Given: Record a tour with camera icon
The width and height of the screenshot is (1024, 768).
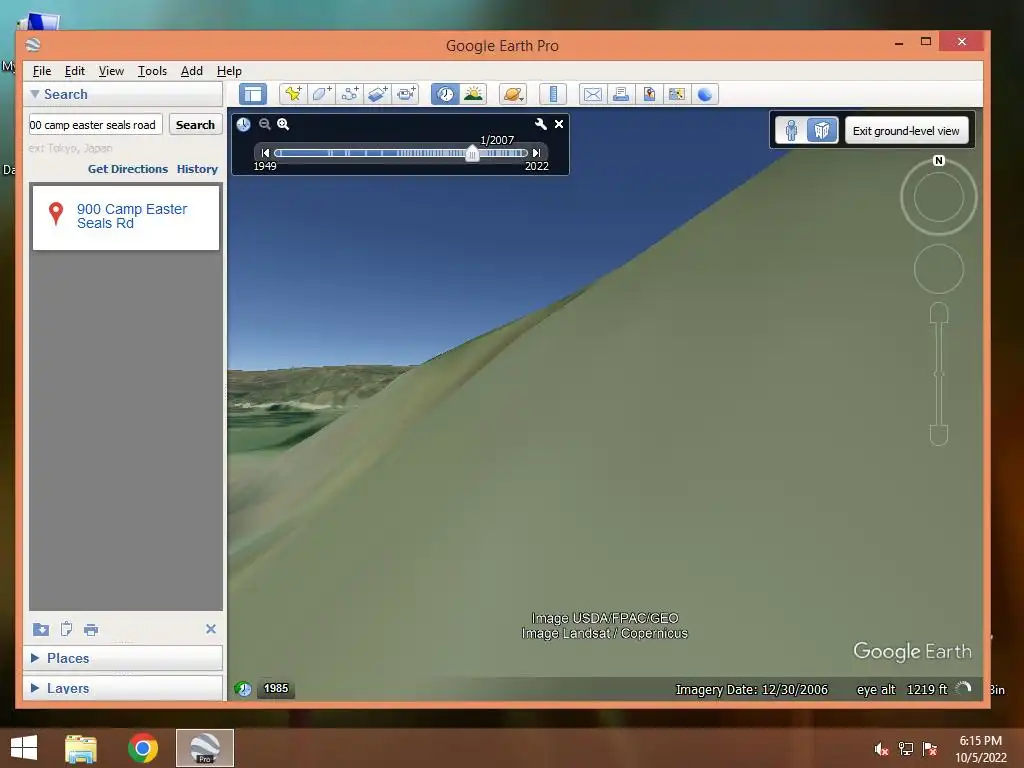Looking at the screenshot, I should (406, 94).
